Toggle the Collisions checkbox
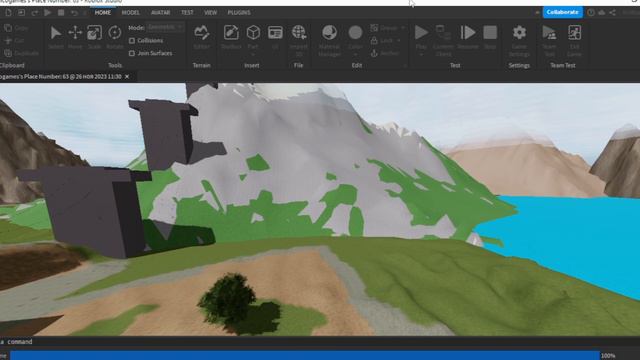640x360 pixels. pos(132,40)
